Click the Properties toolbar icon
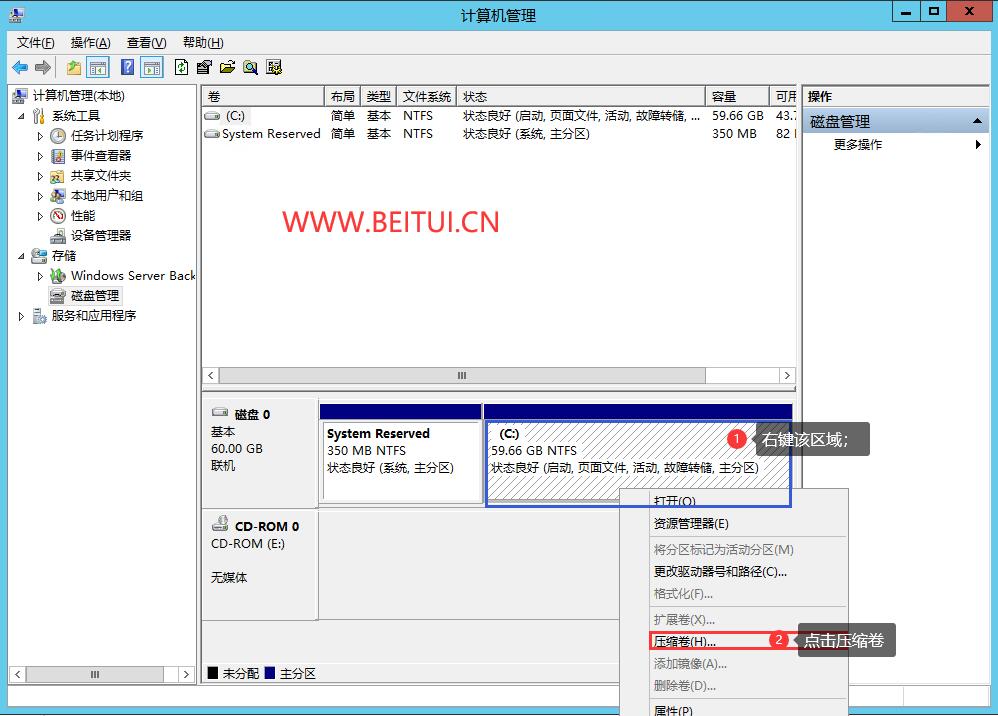 [204, 67]
